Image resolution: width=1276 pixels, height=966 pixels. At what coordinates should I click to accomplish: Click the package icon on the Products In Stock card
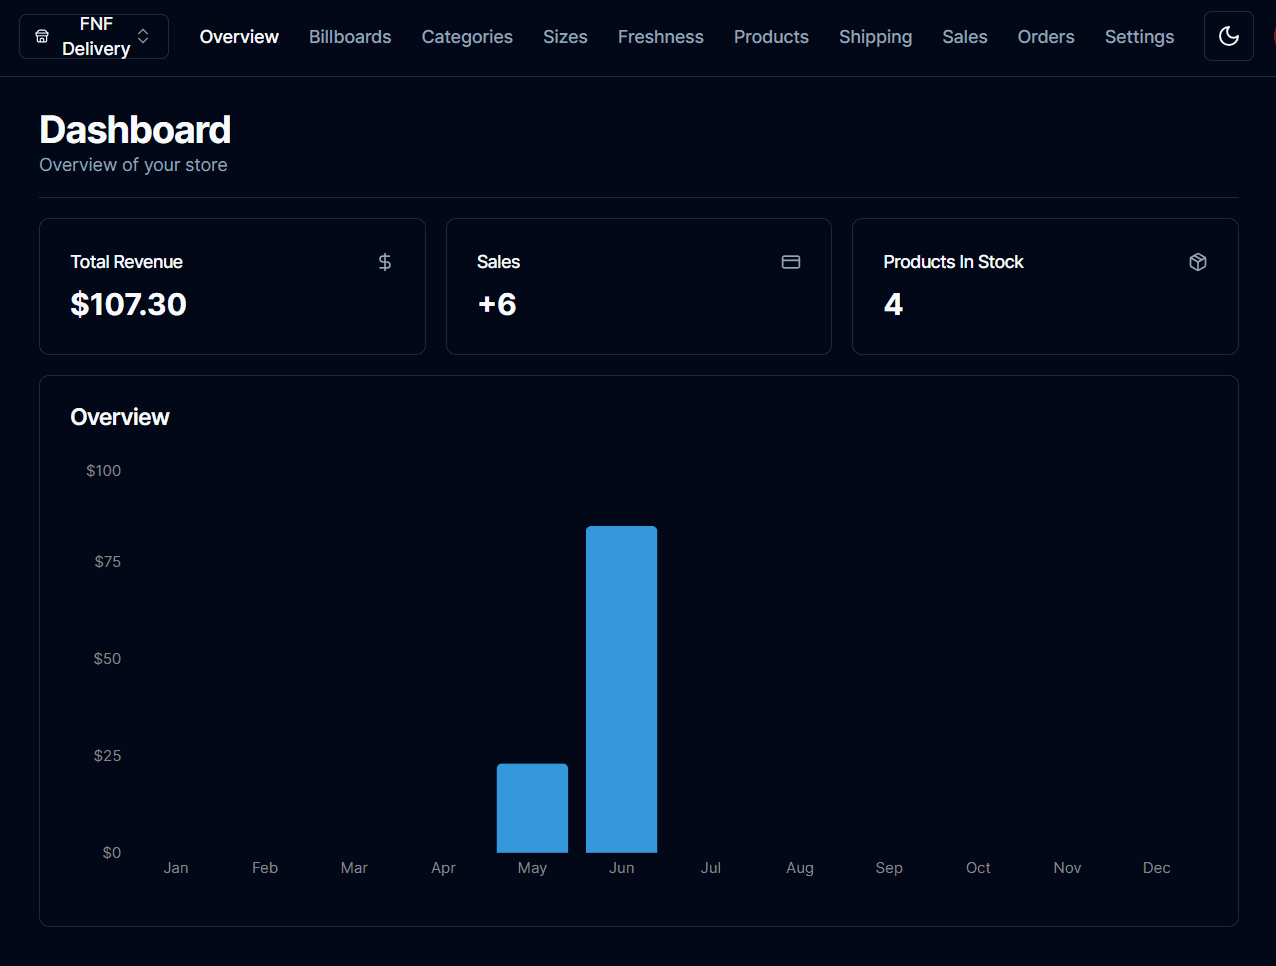point(1198,261)
